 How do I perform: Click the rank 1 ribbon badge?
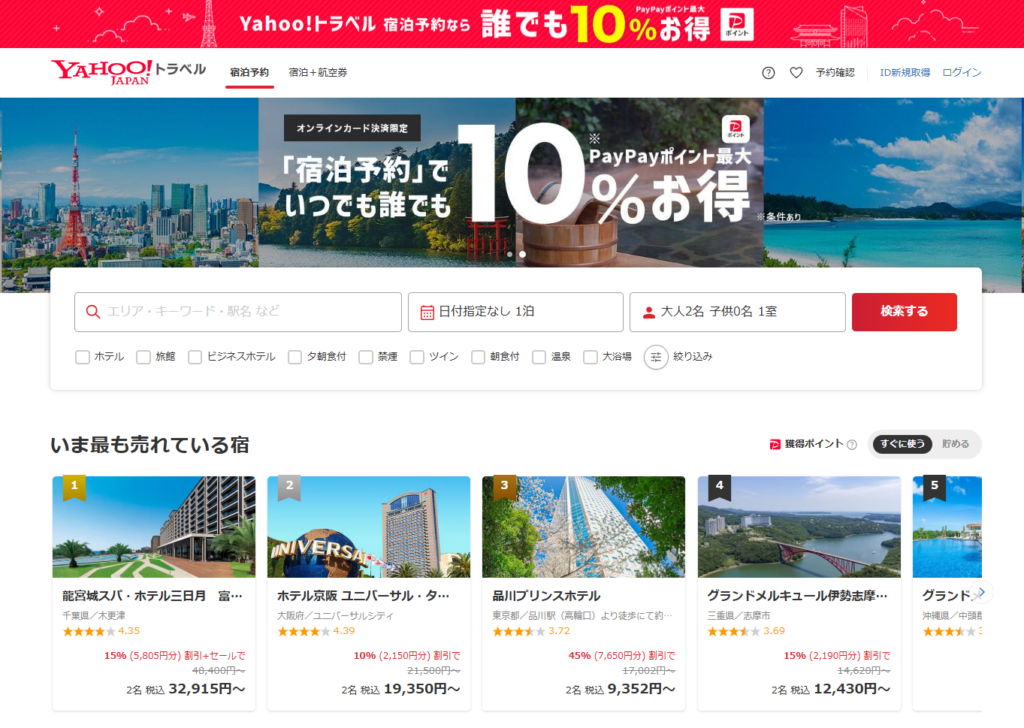[x=74, y=488]
